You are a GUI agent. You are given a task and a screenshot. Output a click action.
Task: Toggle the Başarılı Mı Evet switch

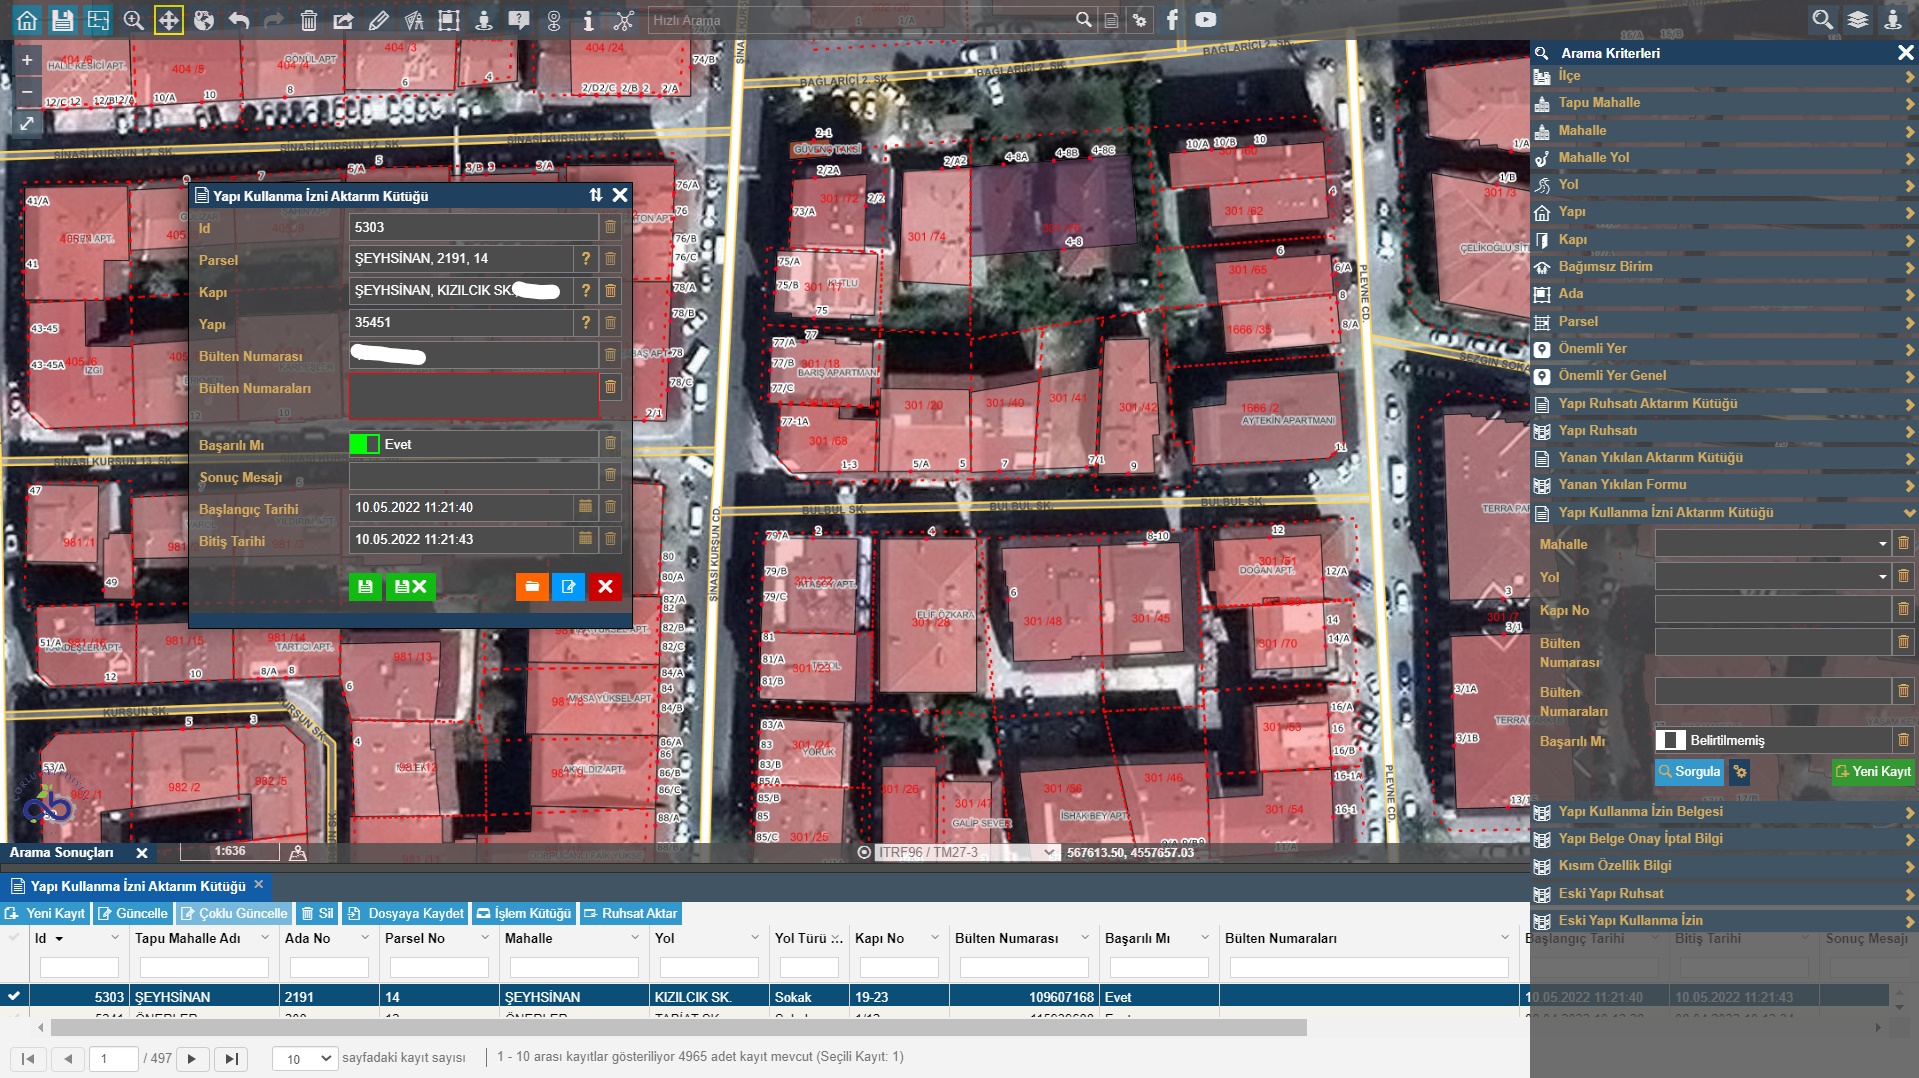tap(365, 444)
